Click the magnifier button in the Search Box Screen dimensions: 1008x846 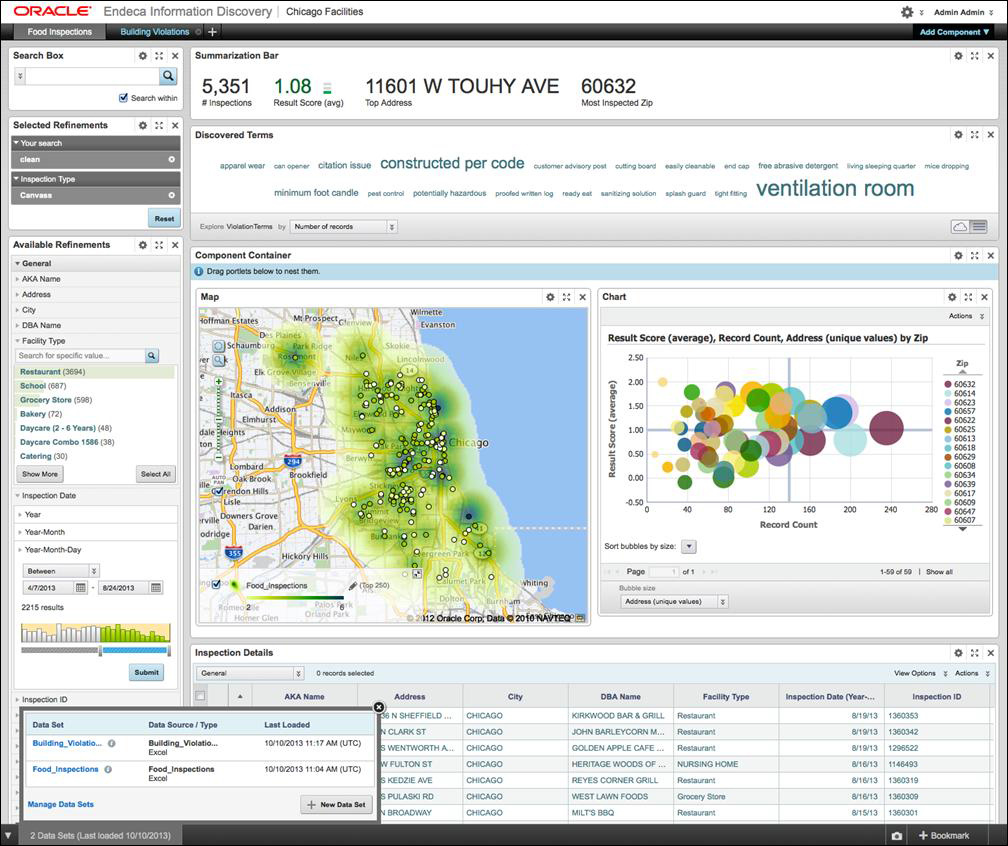click(168, 76)
